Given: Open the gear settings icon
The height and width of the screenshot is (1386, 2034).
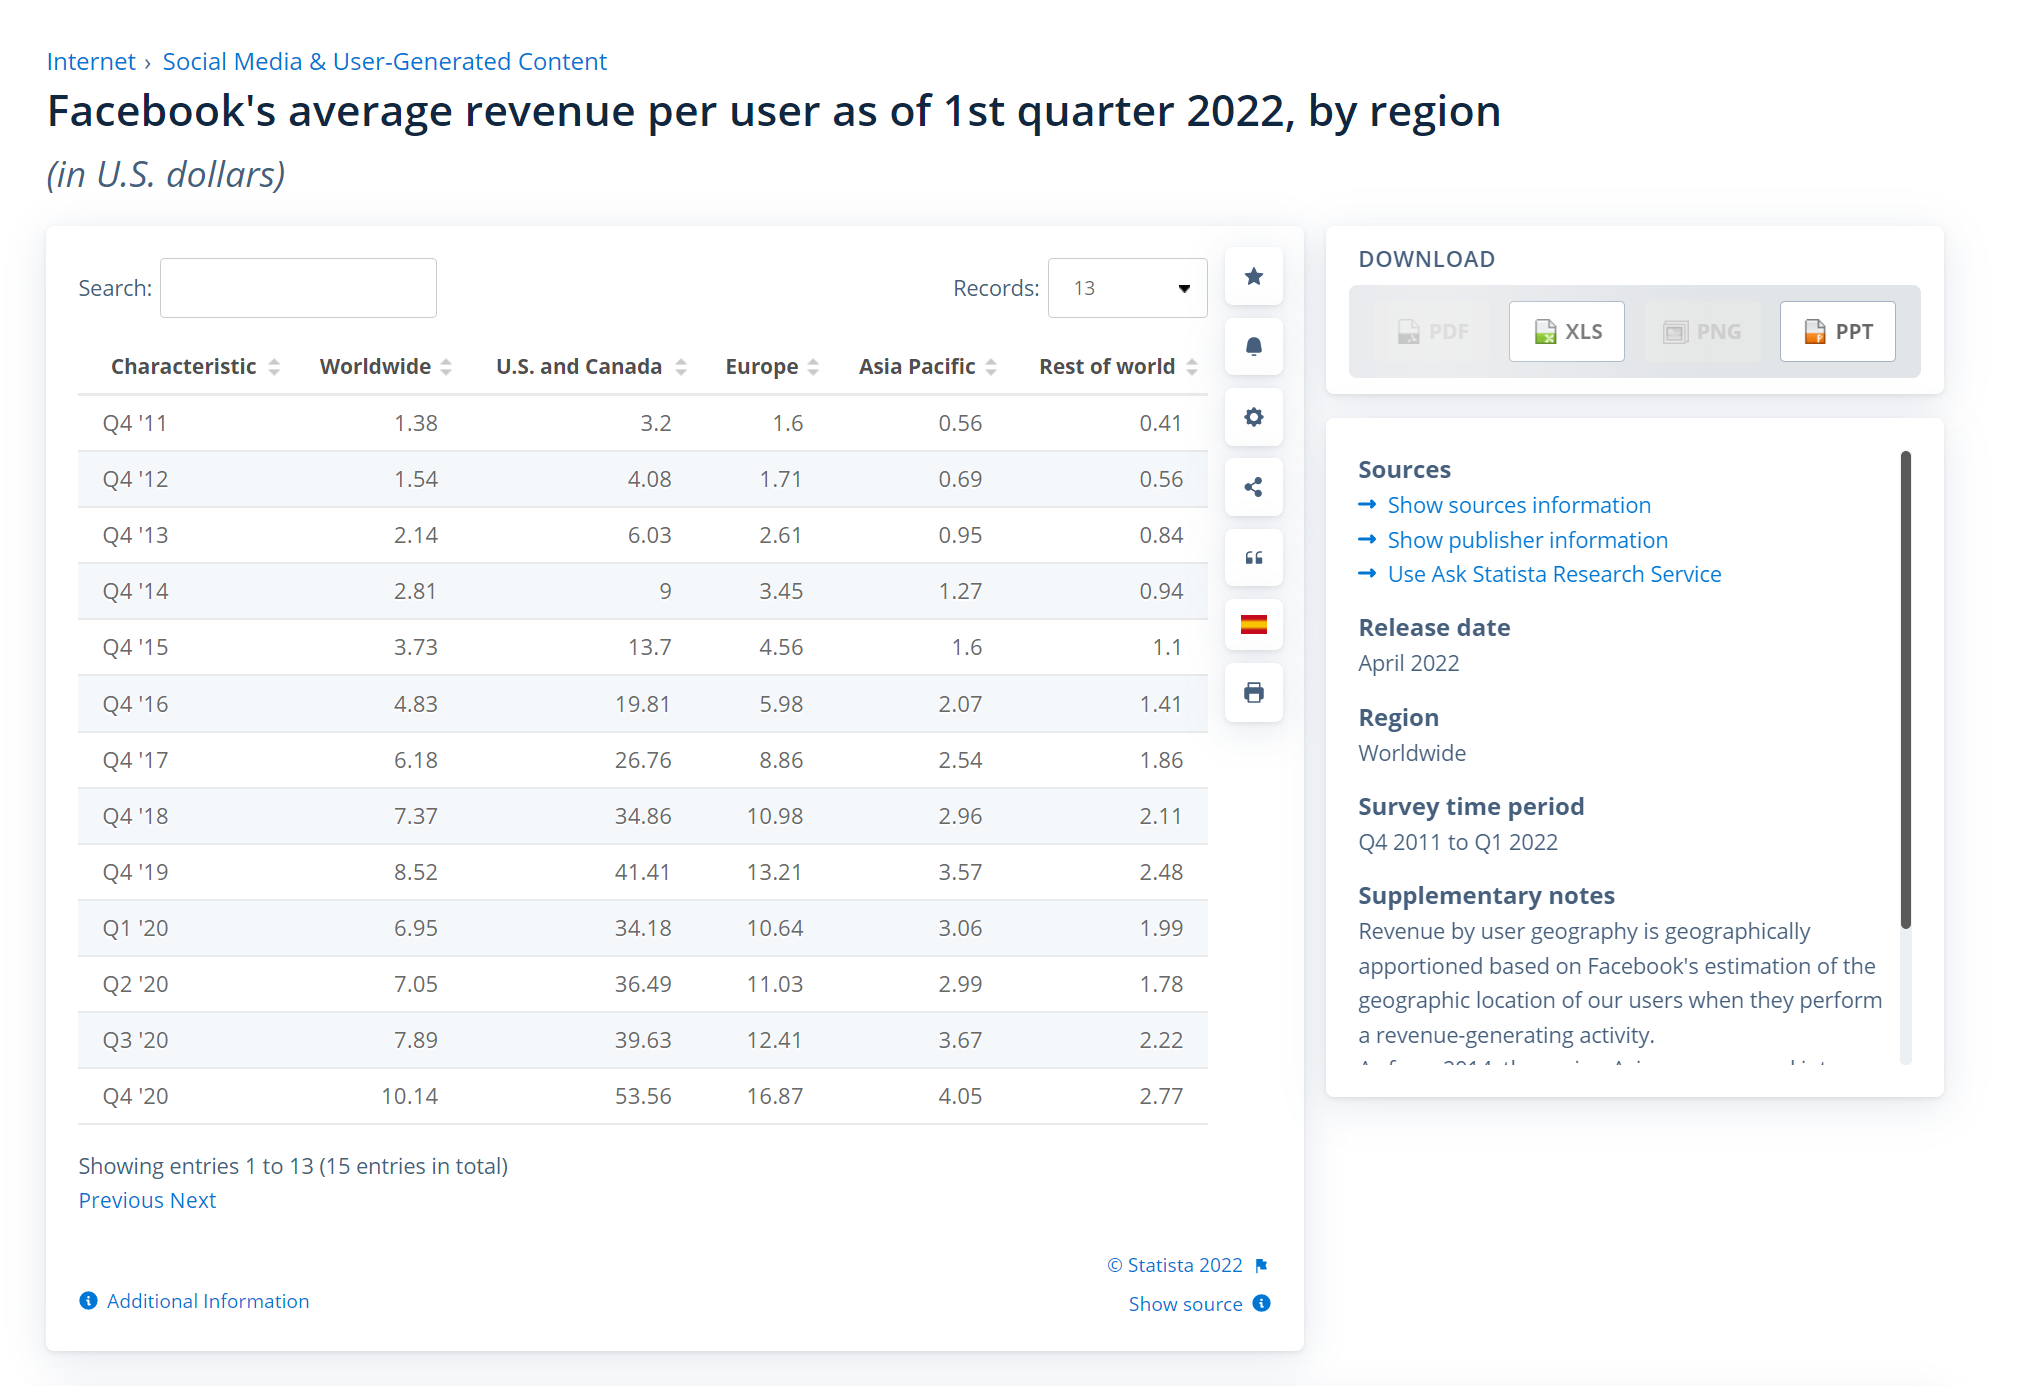Looking at the screenshot, I should 1253,417.
